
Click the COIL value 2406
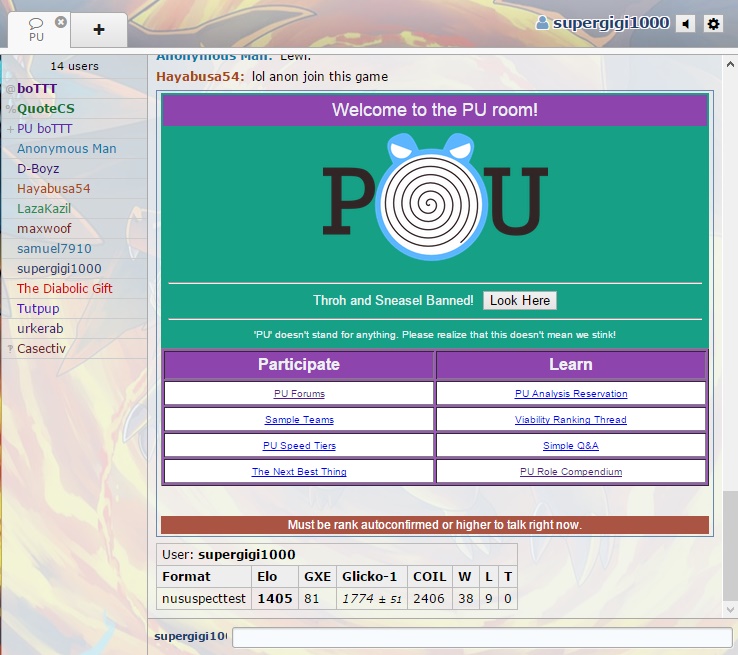pos(429,599)
